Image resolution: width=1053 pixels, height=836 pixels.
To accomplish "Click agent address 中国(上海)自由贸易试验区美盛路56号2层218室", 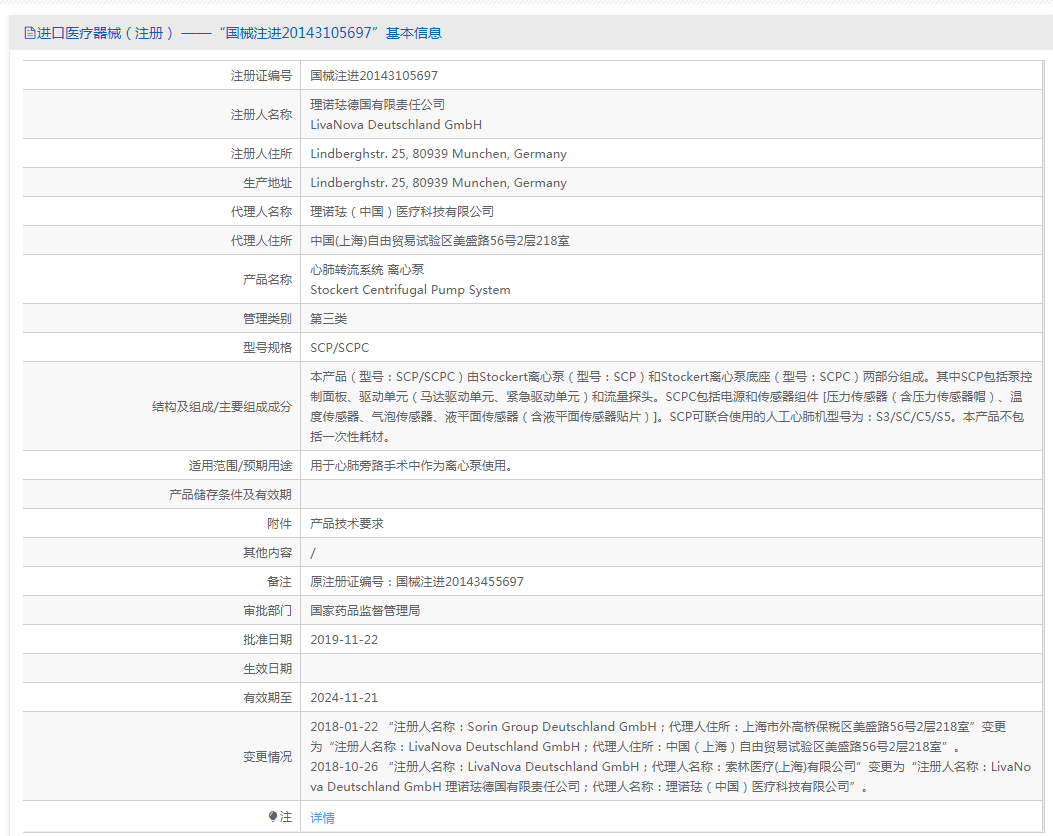I will pos(440,240).
